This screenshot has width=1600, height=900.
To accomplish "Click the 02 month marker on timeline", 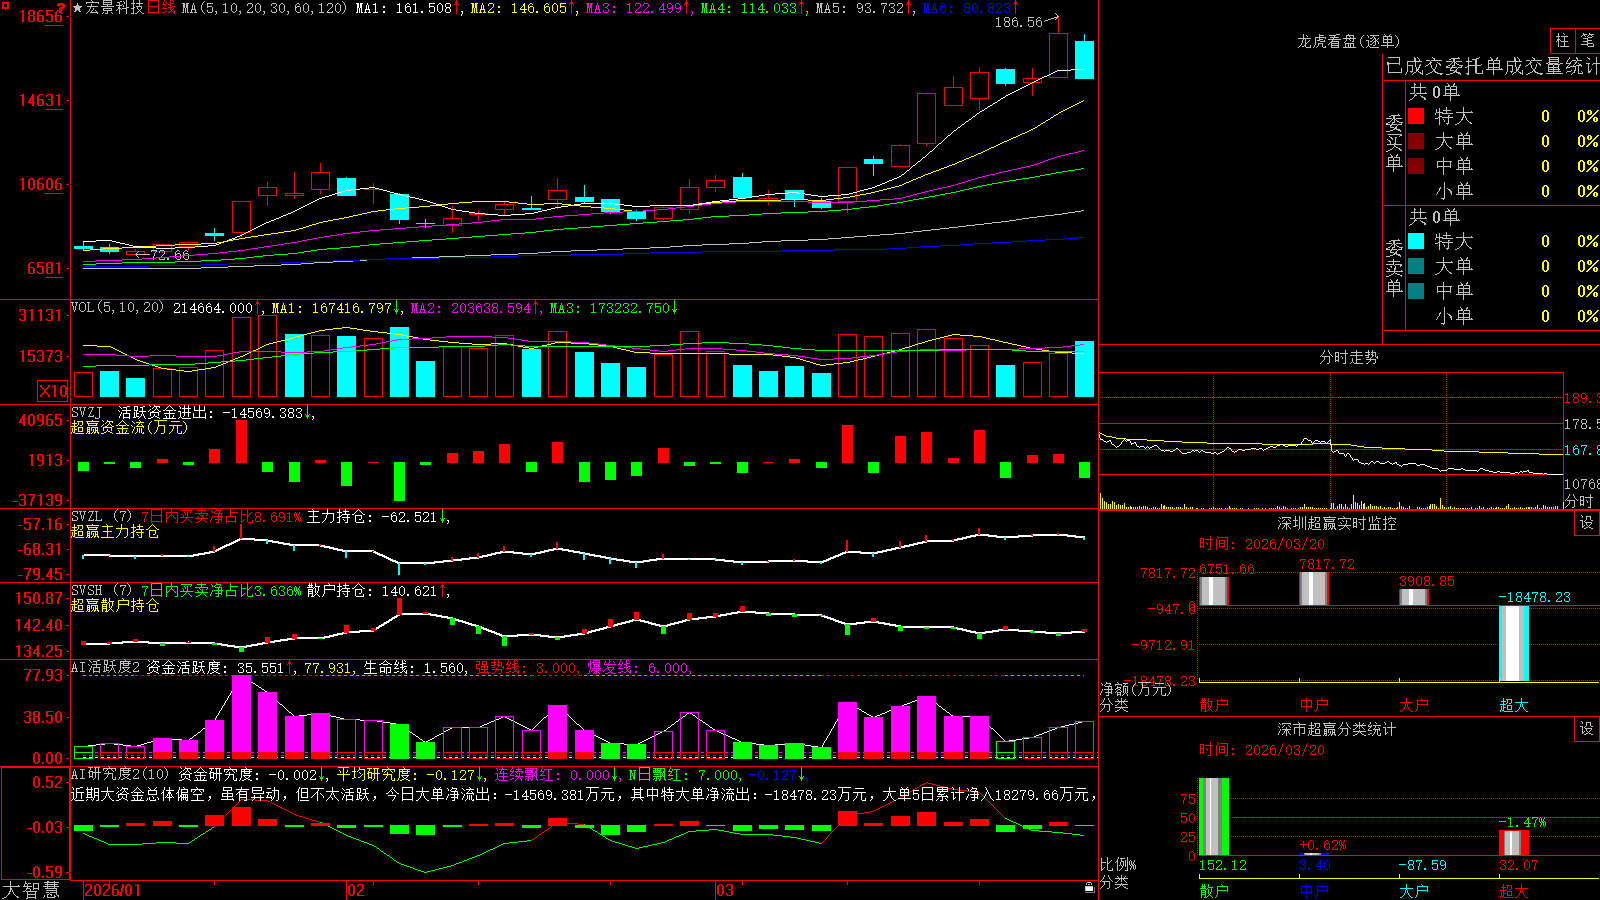I will click(x=356, y=890).
